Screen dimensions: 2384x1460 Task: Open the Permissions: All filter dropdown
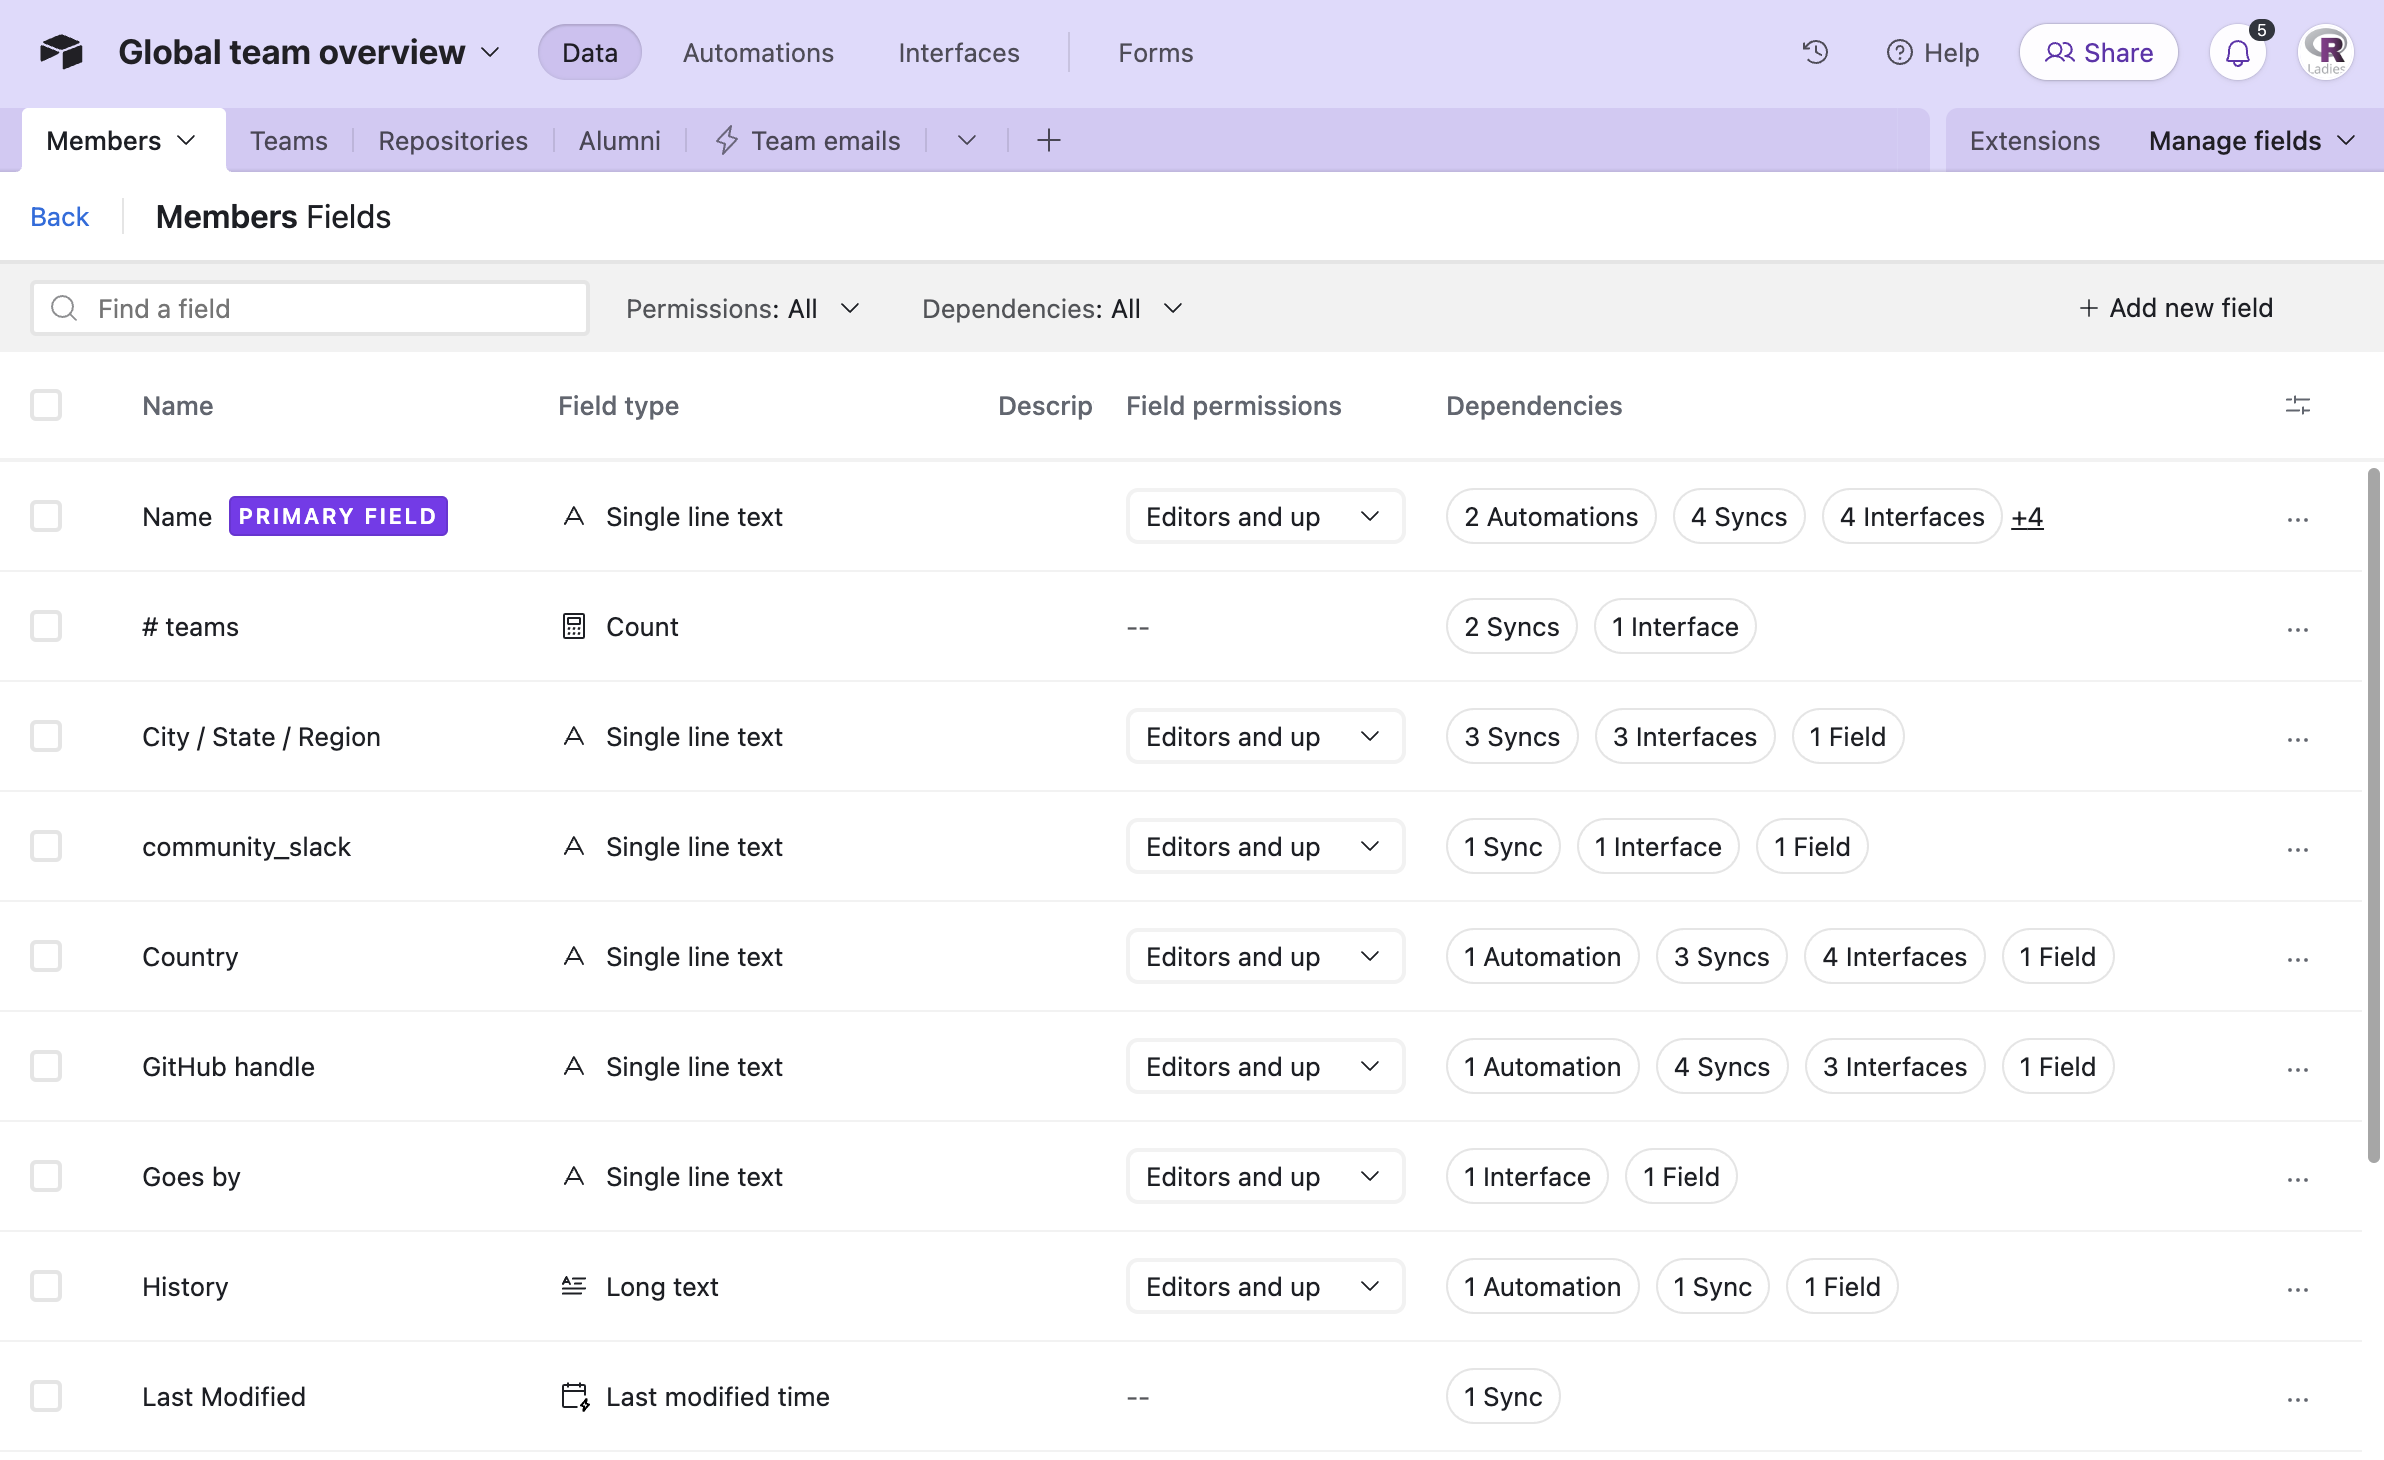pyautogui.click(x=743, y=308)
